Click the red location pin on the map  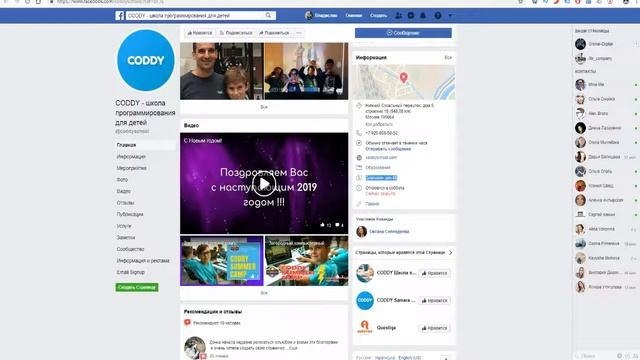coord(404,77)
